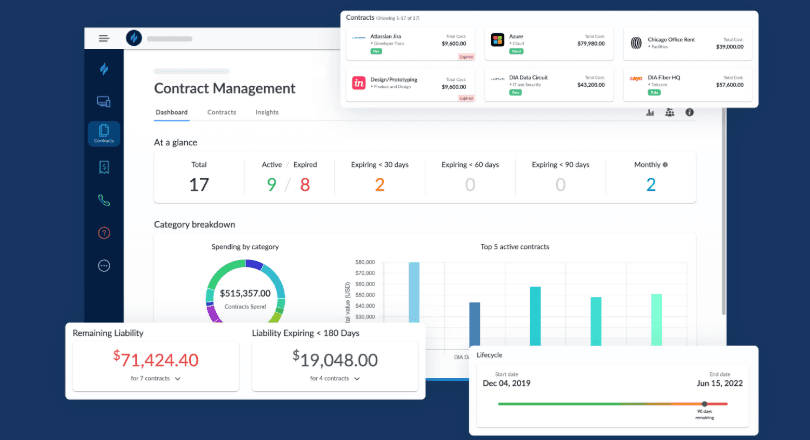Open the Azure contract card
The width and height of the screenshot is (810, 440).
549,44
